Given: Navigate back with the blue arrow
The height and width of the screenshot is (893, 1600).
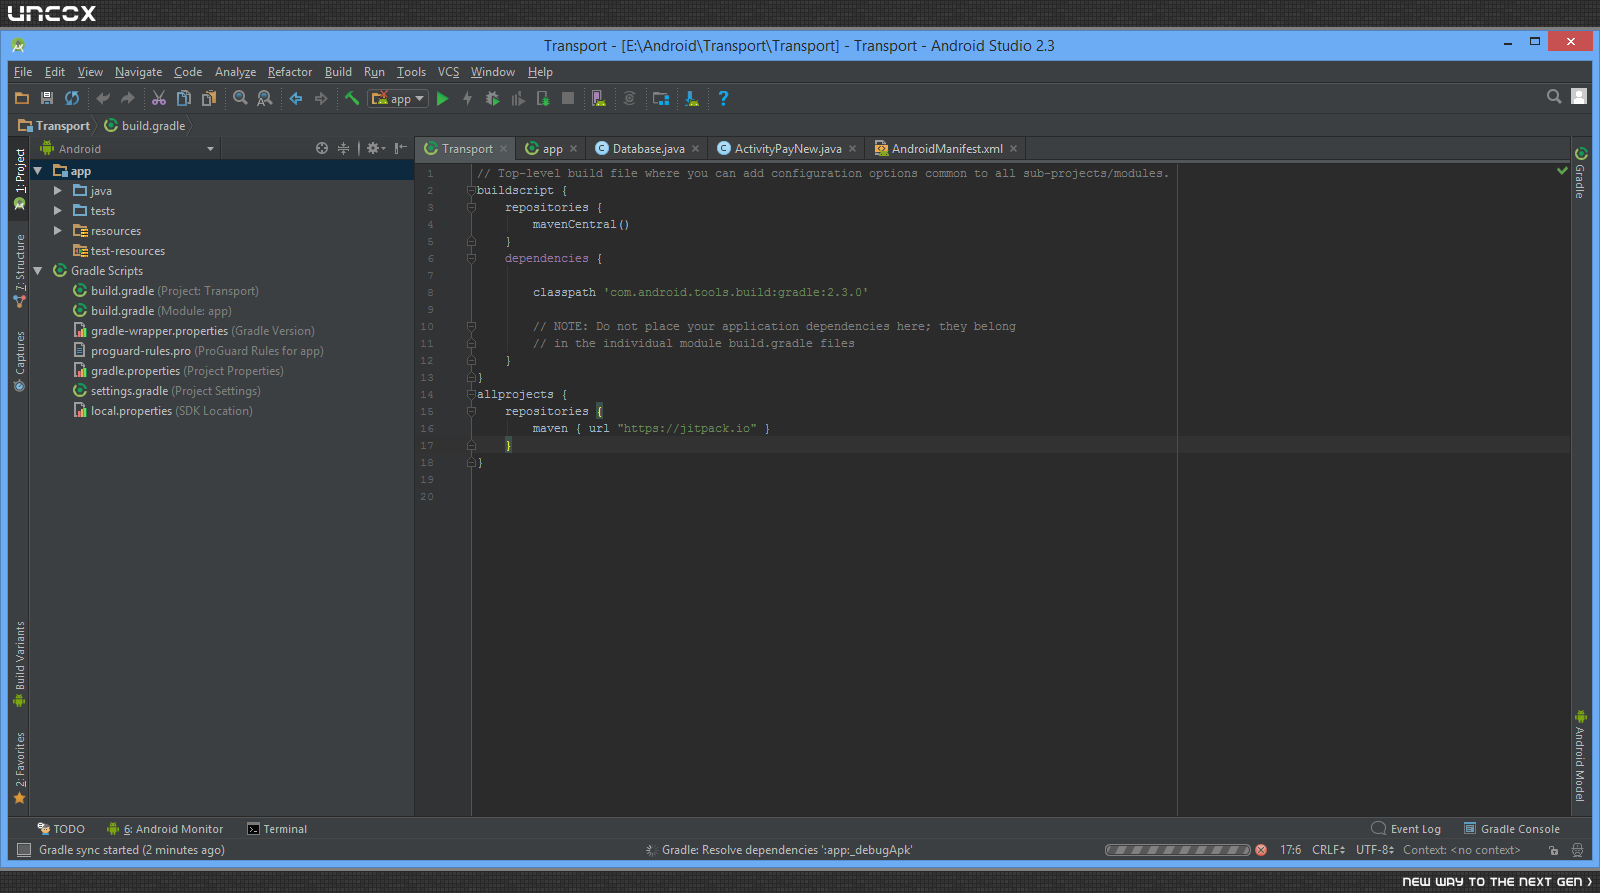Looking at the screenshot, I should (296, 98).
